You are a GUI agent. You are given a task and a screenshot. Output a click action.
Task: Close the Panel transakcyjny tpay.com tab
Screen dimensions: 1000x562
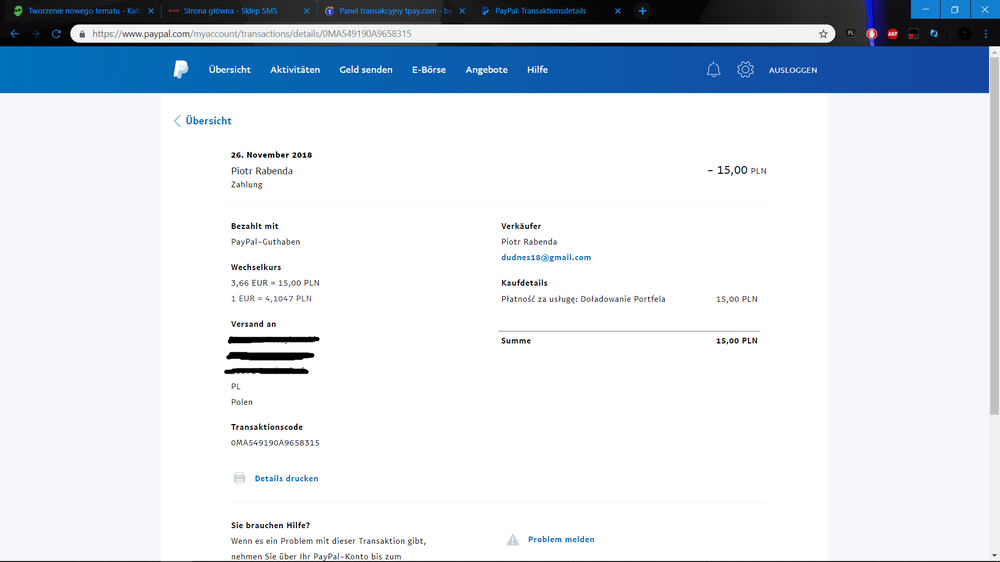(x=462, y=11)
